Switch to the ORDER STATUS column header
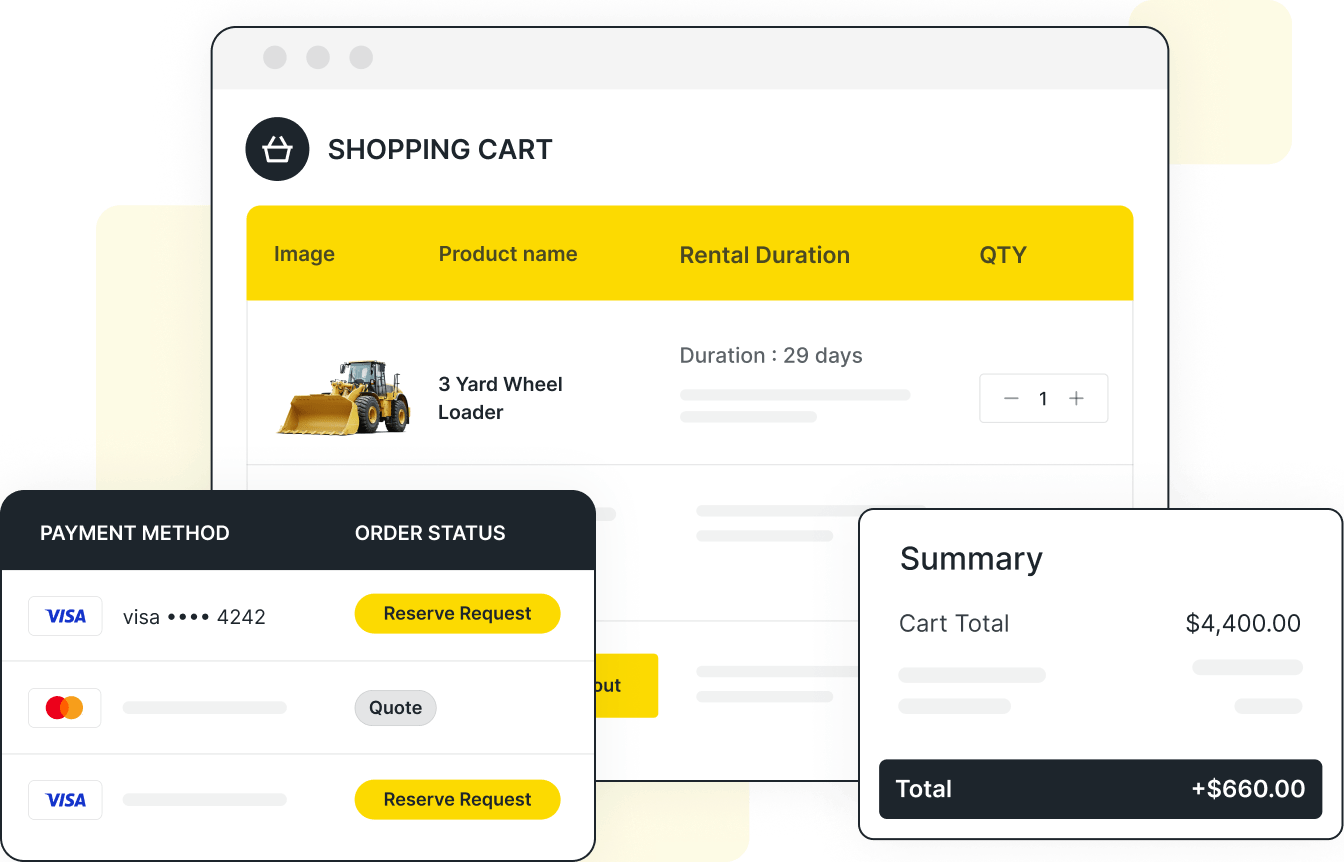 [430, 533]
